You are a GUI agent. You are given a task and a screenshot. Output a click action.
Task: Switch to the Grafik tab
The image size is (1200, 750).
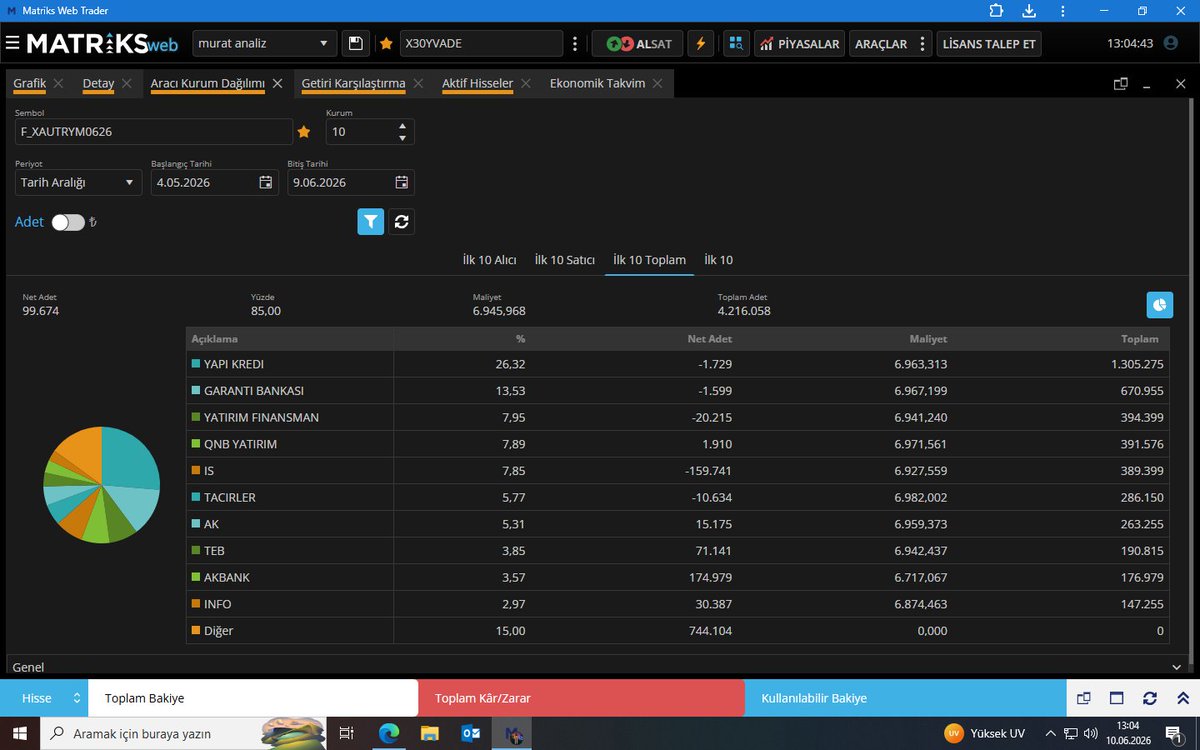coord(30,83)
